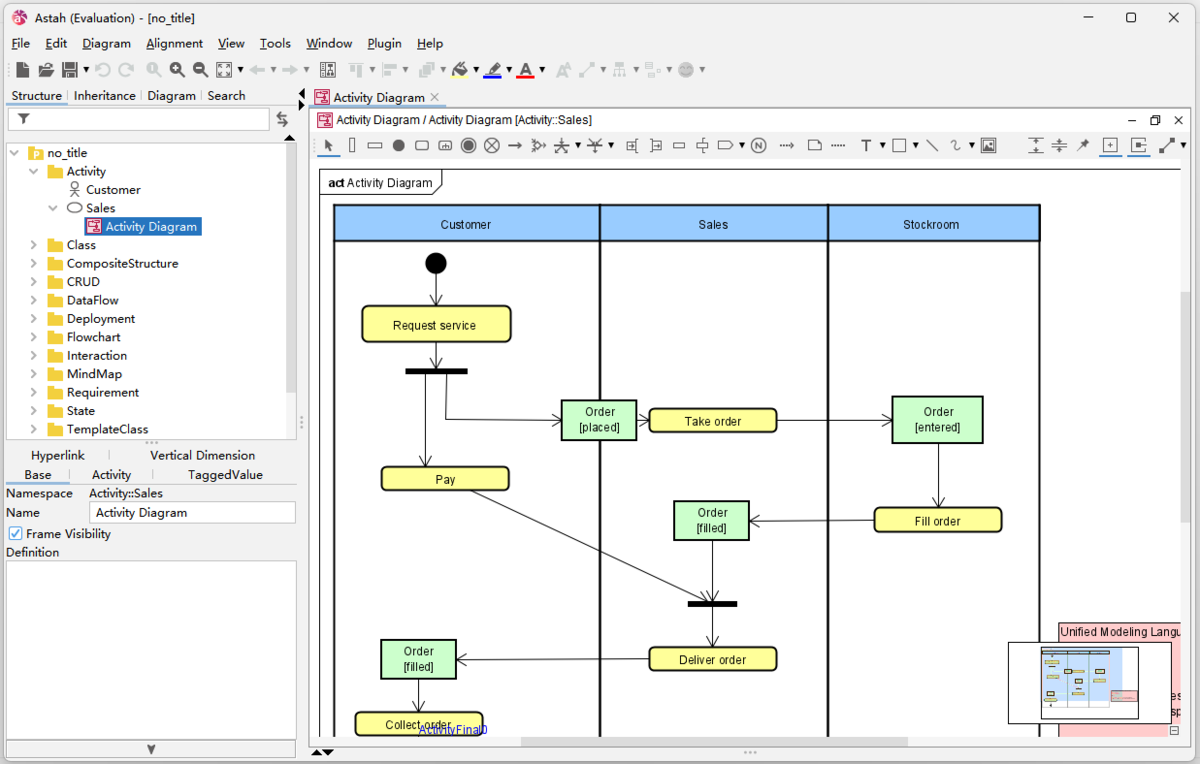Select the Initial Node tool in diagram toolbar

[x=400, y=145]
